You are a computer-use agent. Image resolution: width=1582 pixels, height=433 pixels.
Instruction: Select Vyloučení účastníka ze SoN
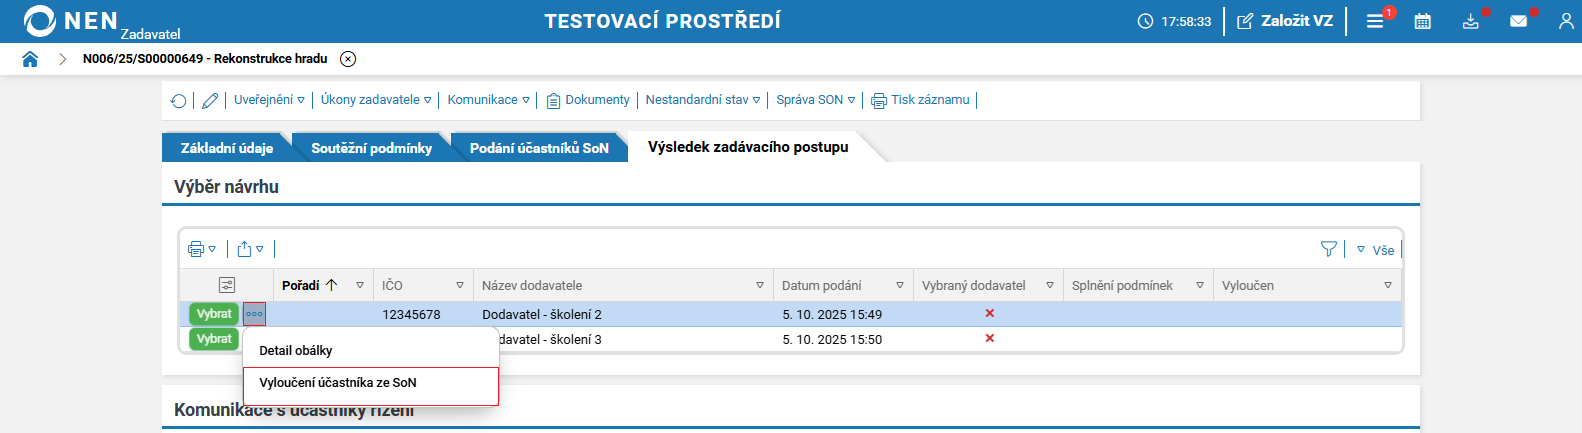click(x=338, y=383)
